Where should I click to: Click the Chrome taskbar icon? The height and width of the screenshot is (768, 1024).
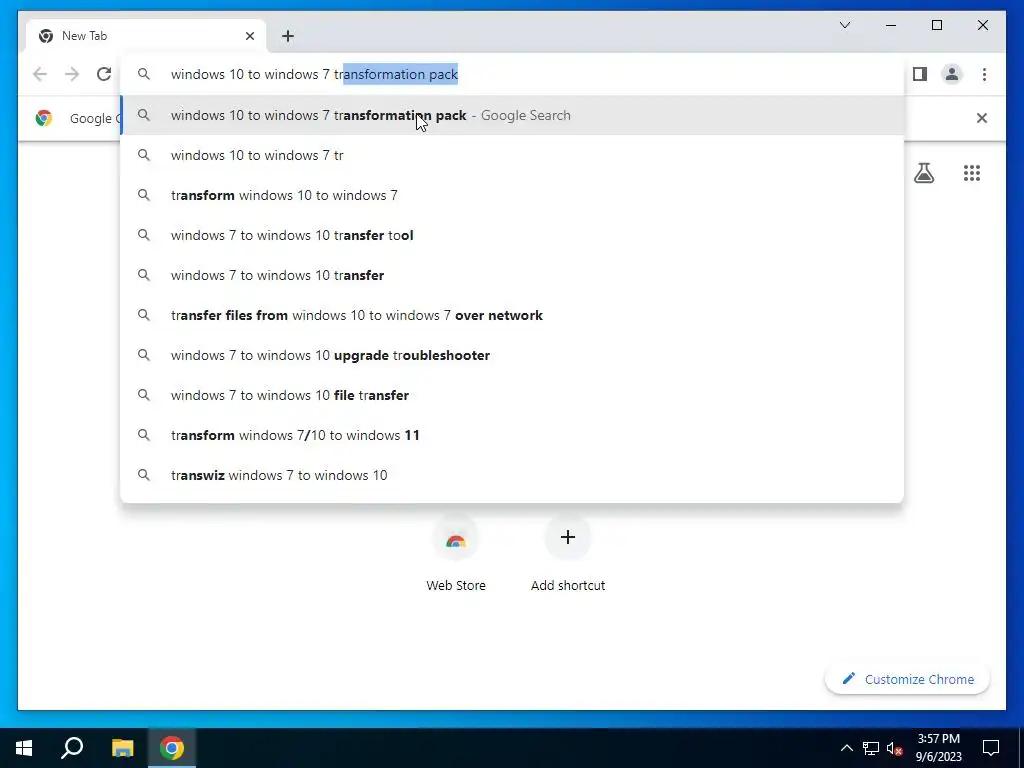coord(172,748)
